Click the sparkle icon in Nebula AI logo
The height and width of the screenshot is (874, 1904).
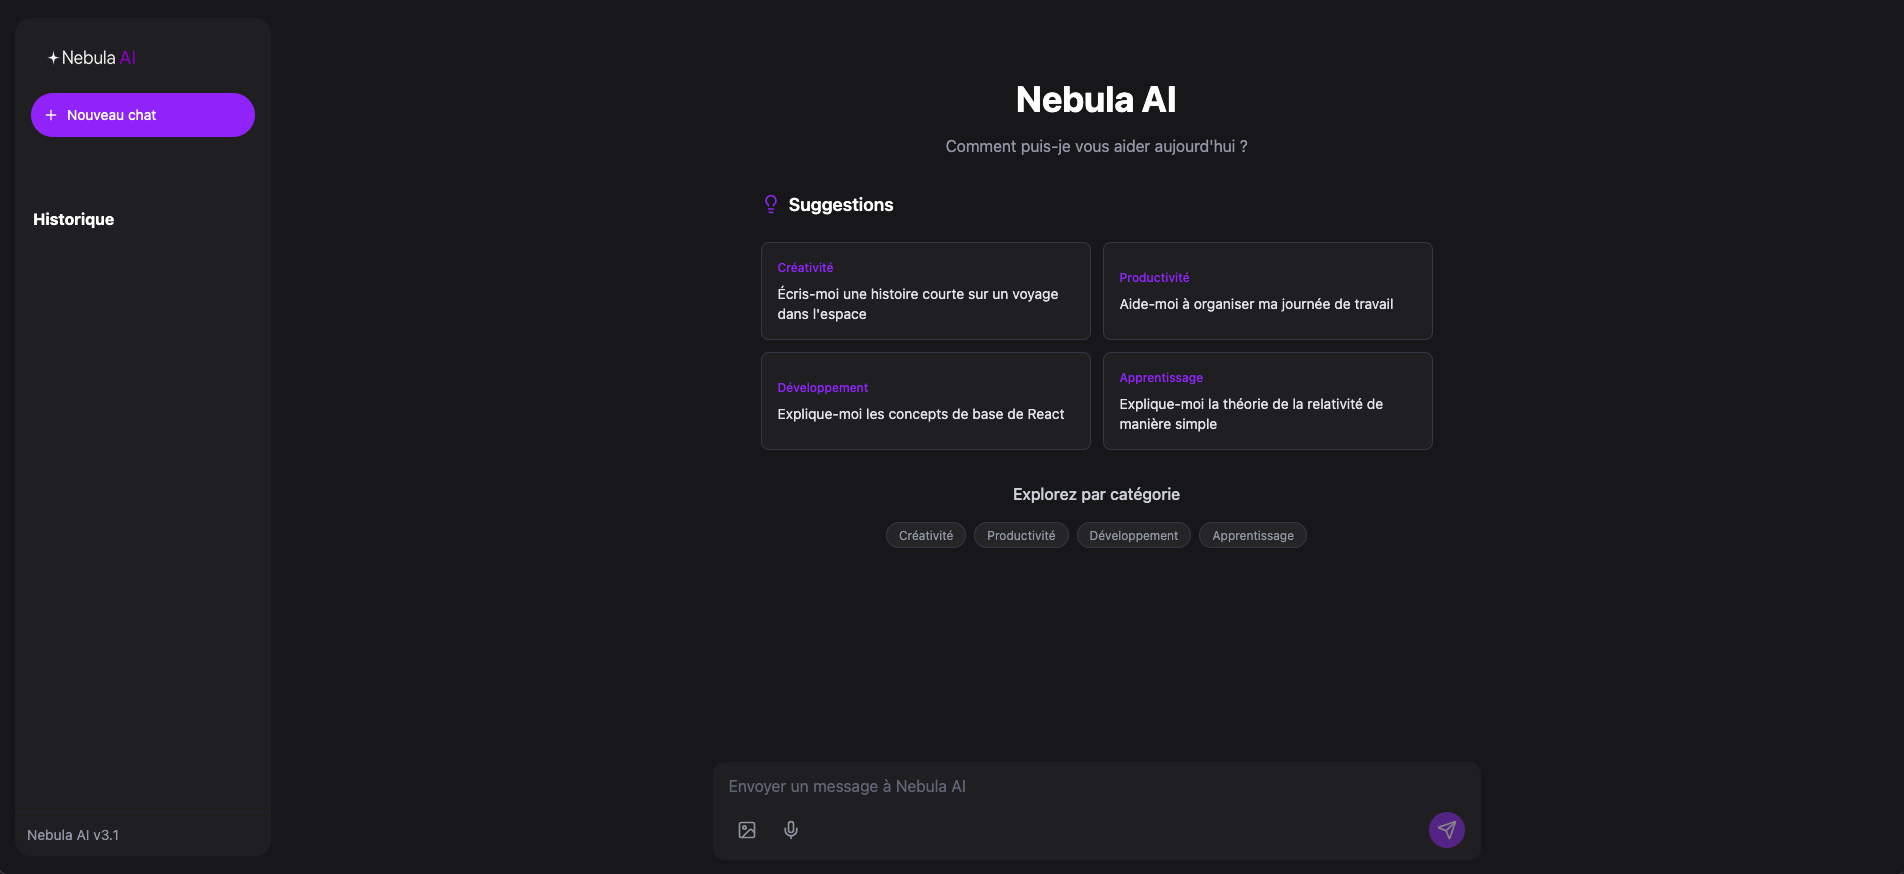click(53, 57)
